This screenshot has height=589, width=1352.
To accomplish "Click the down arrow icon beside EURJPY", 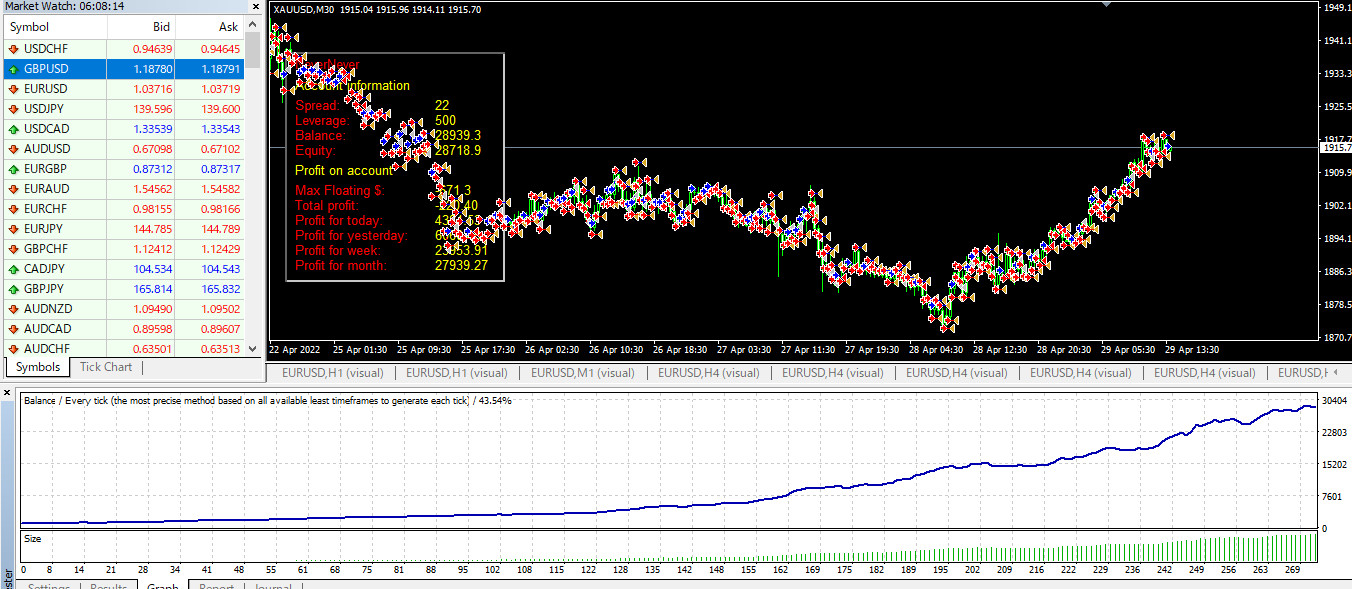I will [14, 229].
